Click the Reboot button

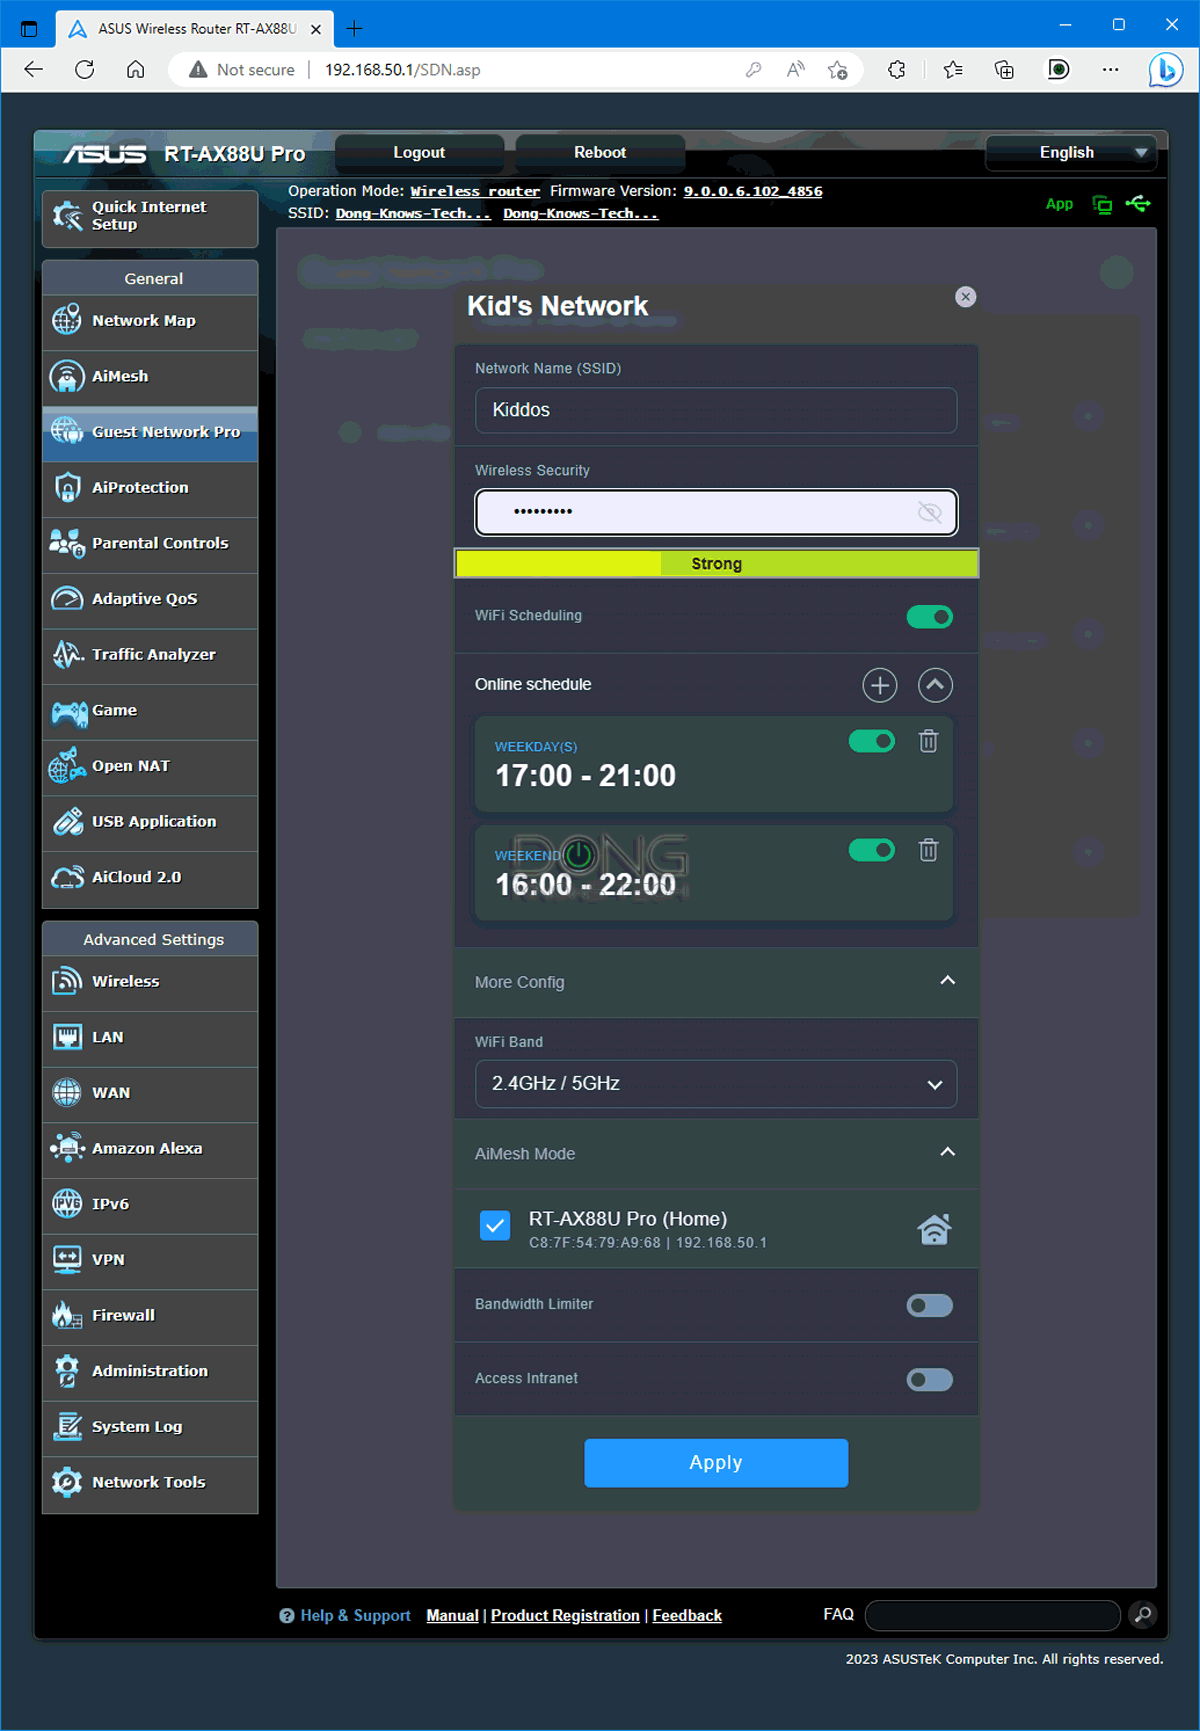click(600, 153)
